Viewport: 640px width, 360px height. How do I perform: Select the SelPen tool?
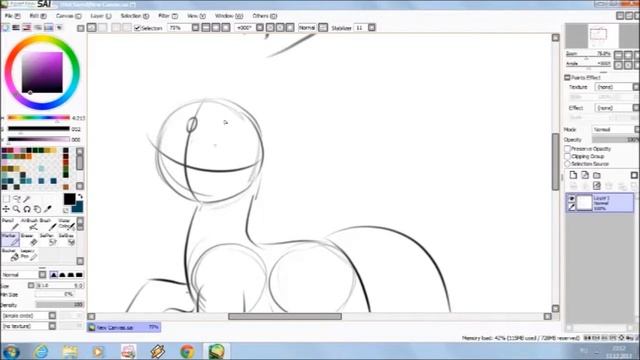pos(48,240)
